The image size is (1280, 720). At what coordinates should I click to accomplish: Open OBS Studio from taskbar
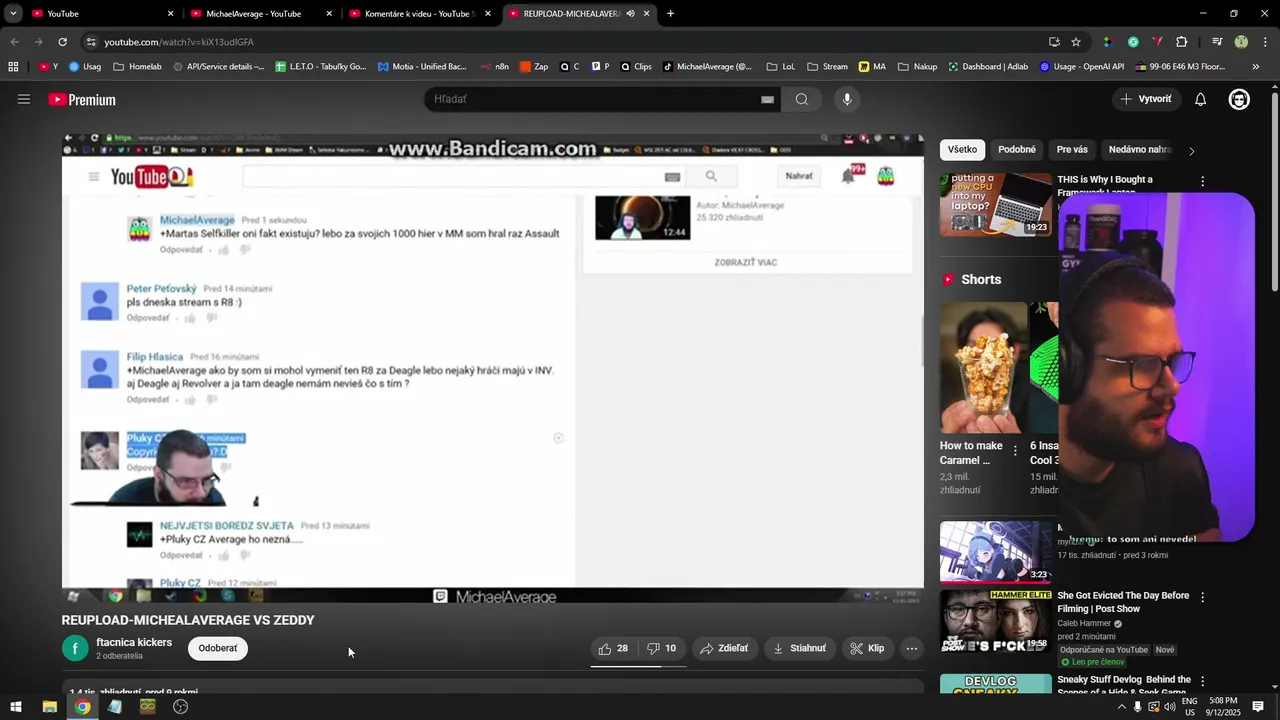coord(180,707)
